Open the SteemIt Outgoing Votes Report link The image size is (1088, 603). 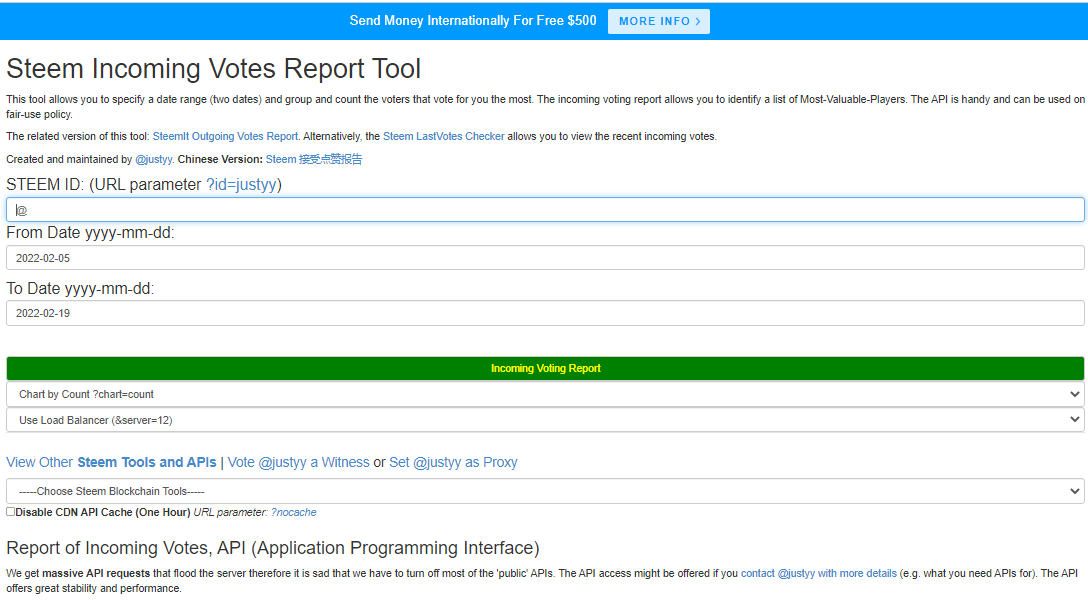[225, 137]
